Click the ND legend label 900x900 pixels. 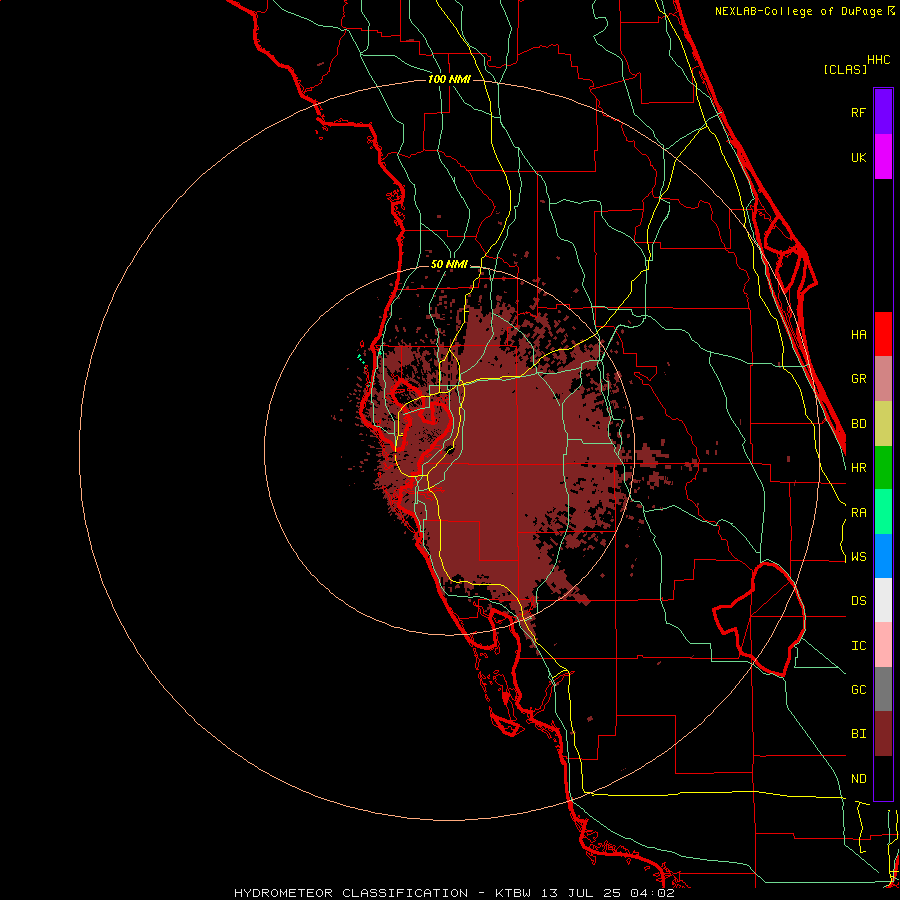click(x=858, y=779)
